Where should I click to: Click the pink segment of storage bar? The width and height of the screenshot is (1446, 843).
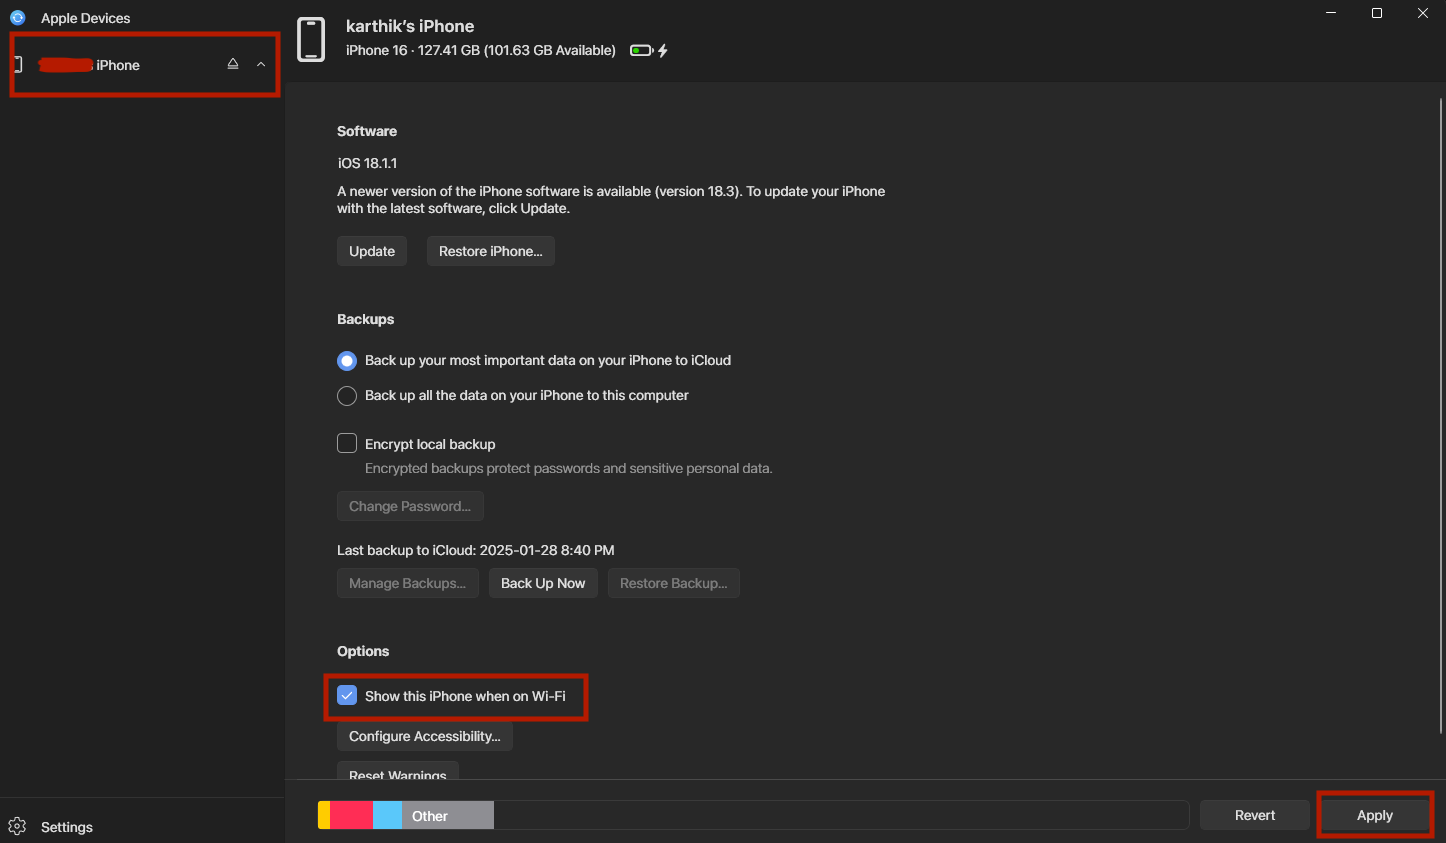(351, 815)
